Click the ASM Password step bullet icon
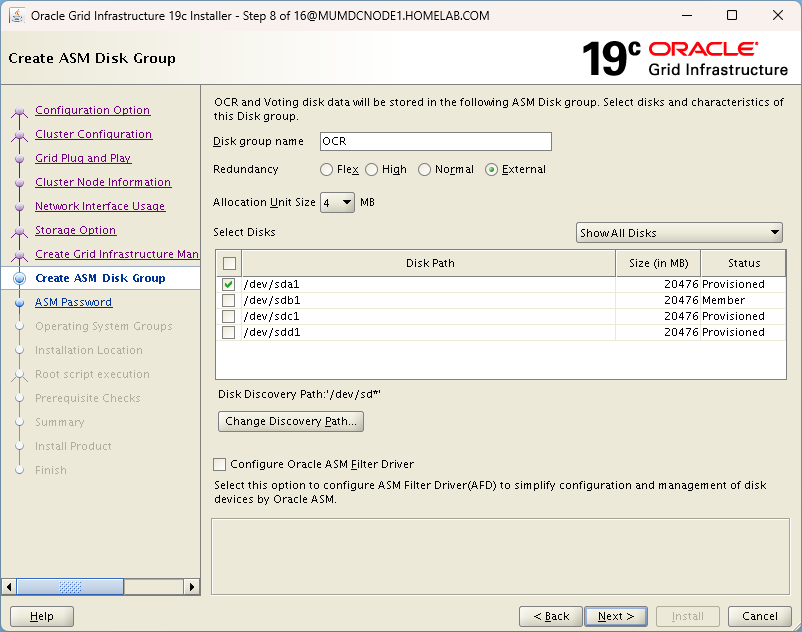802x632 pixels. click(x=18, y=302)
